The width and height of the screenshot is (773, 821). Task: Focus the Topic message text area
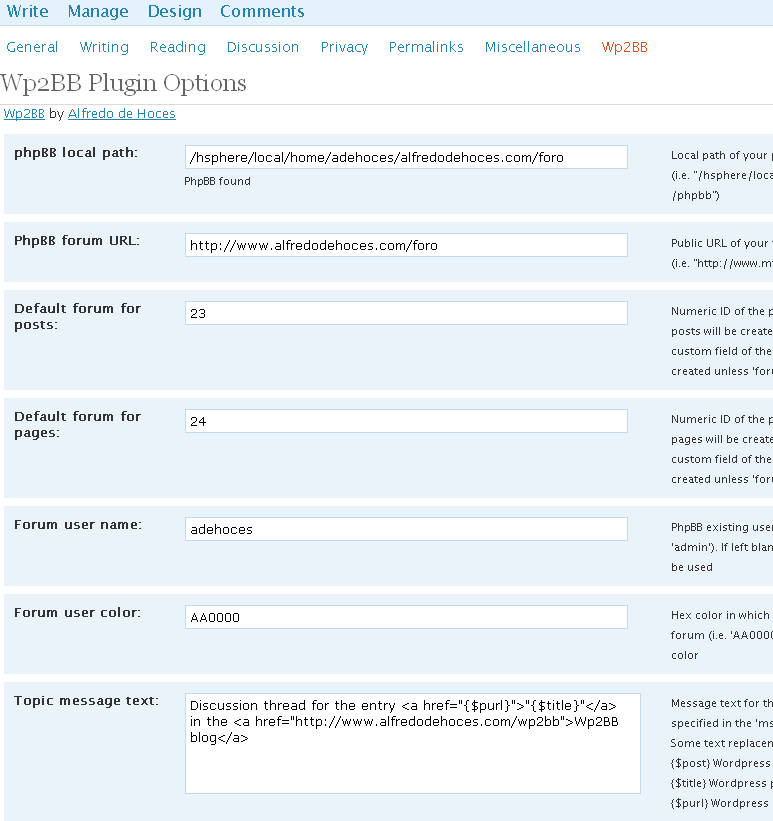coord(413,744)
